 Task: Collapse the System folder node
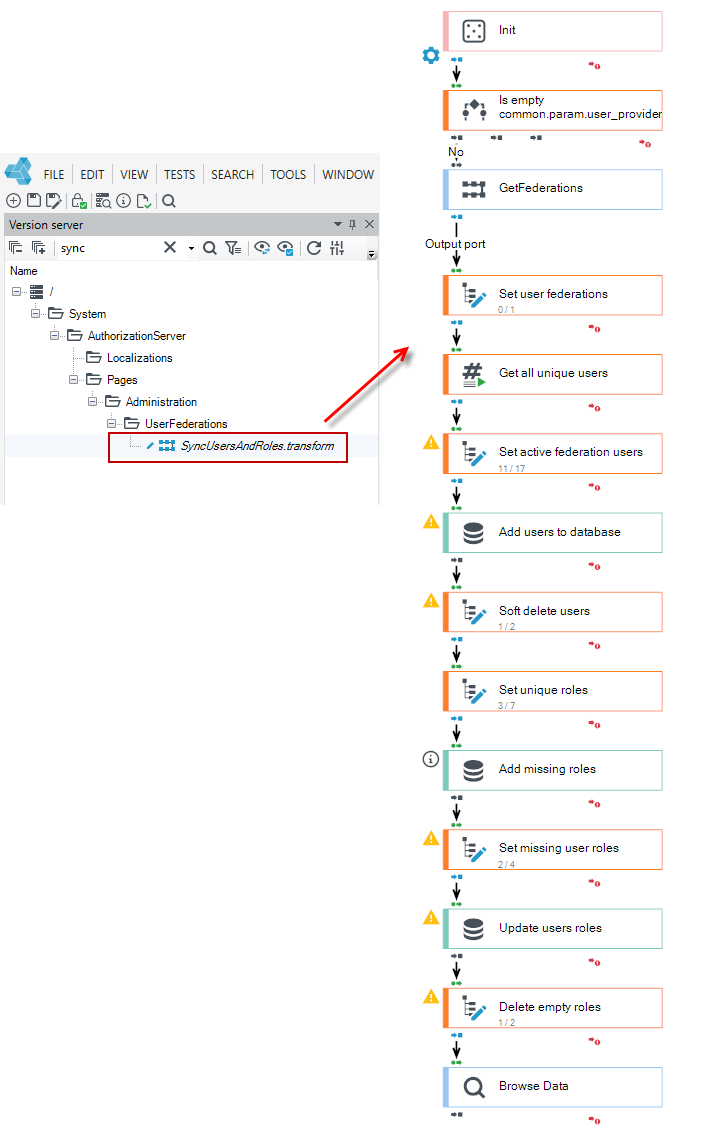35,313
